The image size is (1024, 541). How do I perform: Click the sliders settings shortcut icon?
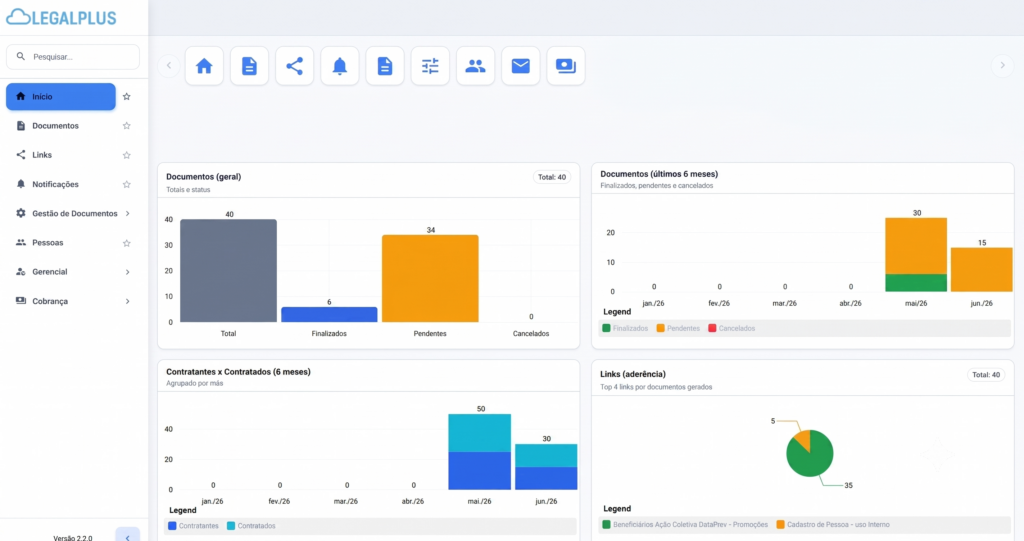[430, 66]
